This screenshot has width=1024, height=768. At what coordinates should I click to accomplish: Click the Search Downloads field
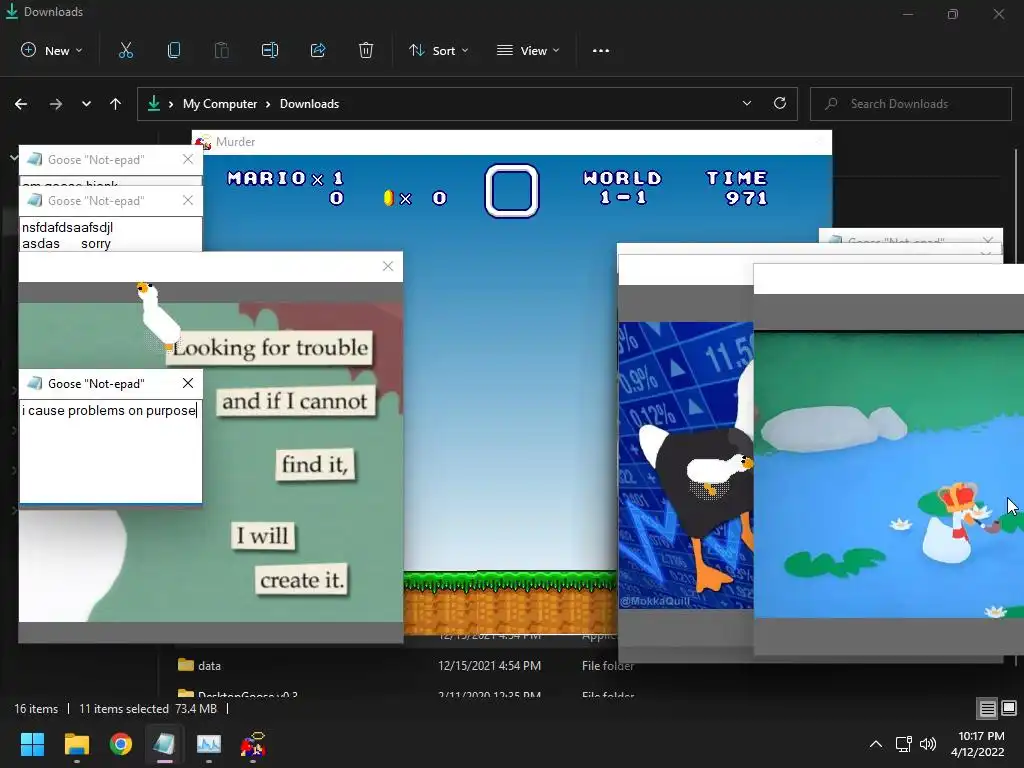(910, 104)
